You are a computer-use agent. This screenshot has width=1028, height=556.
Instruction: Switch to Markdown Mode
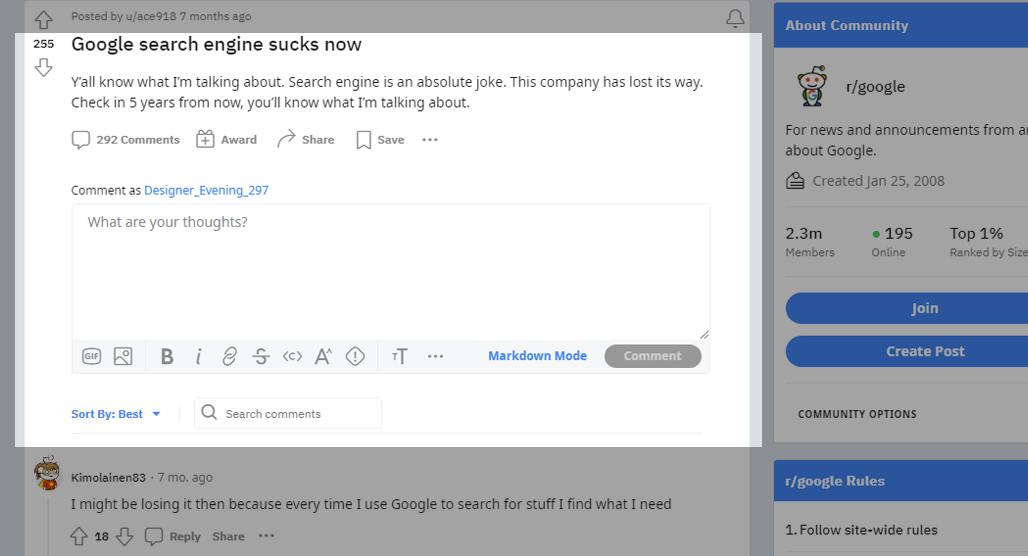pyautogui.click(x=538, y=355)
